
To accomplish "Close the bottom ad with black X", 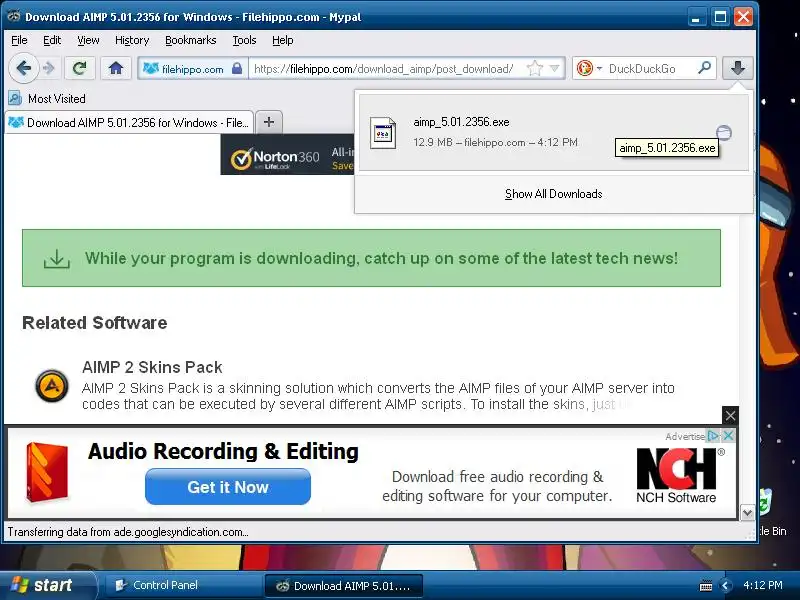I will pyautogui.click(x=730, y=415).
